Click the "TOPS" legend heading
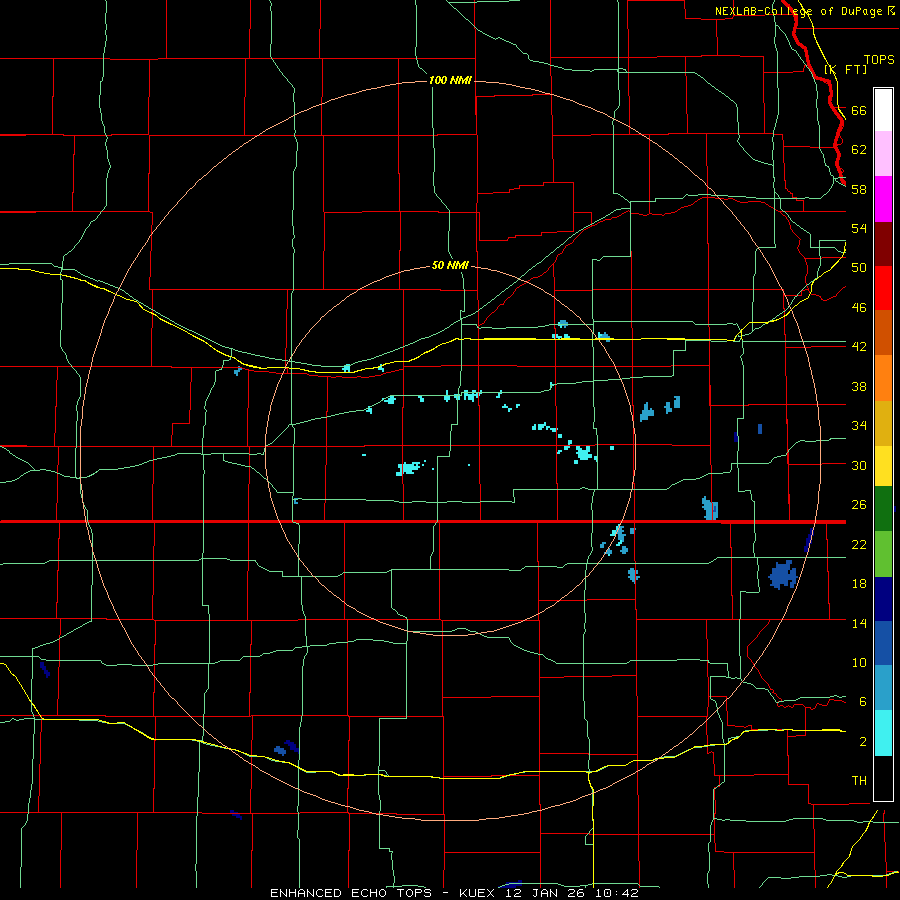Screen dimensions: 900x900 point(879,60)
